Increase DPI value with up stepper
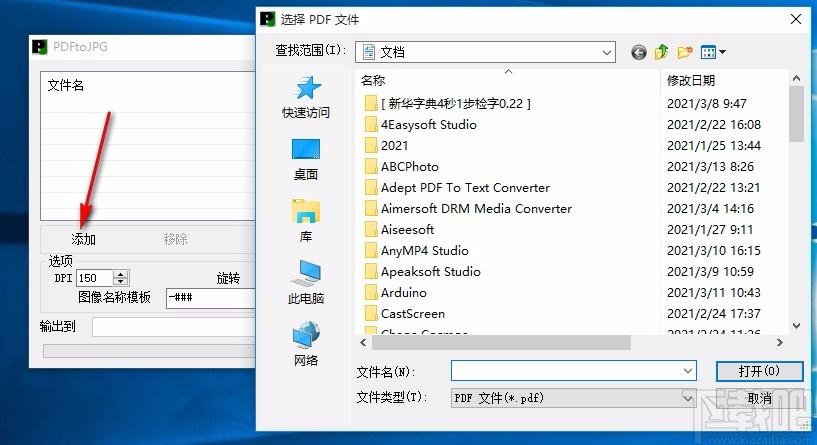 tap(121, 274)
